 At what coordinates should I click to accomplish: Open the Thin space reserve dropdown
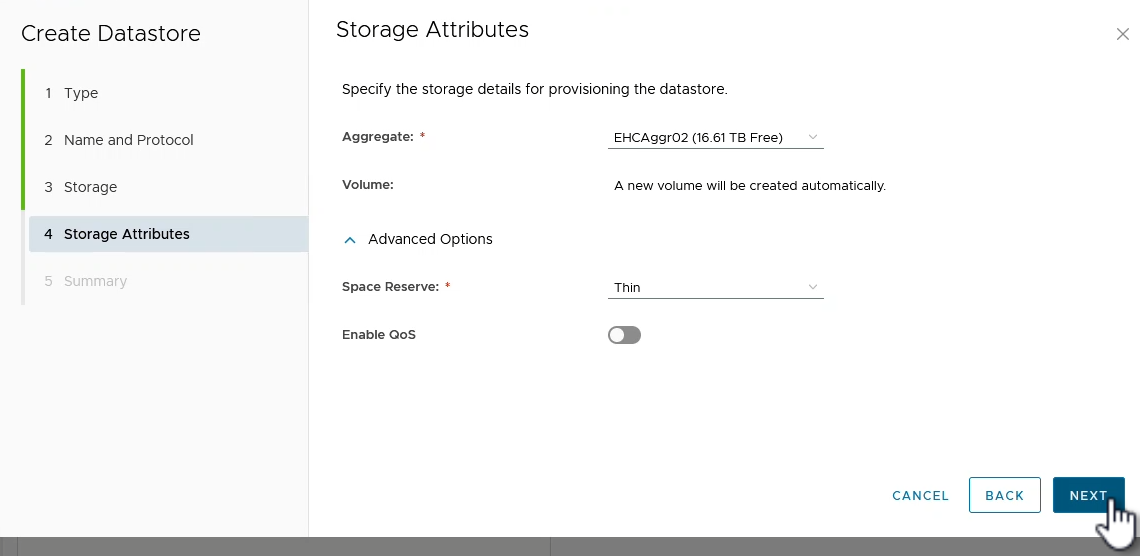click(x=715, y=287)
